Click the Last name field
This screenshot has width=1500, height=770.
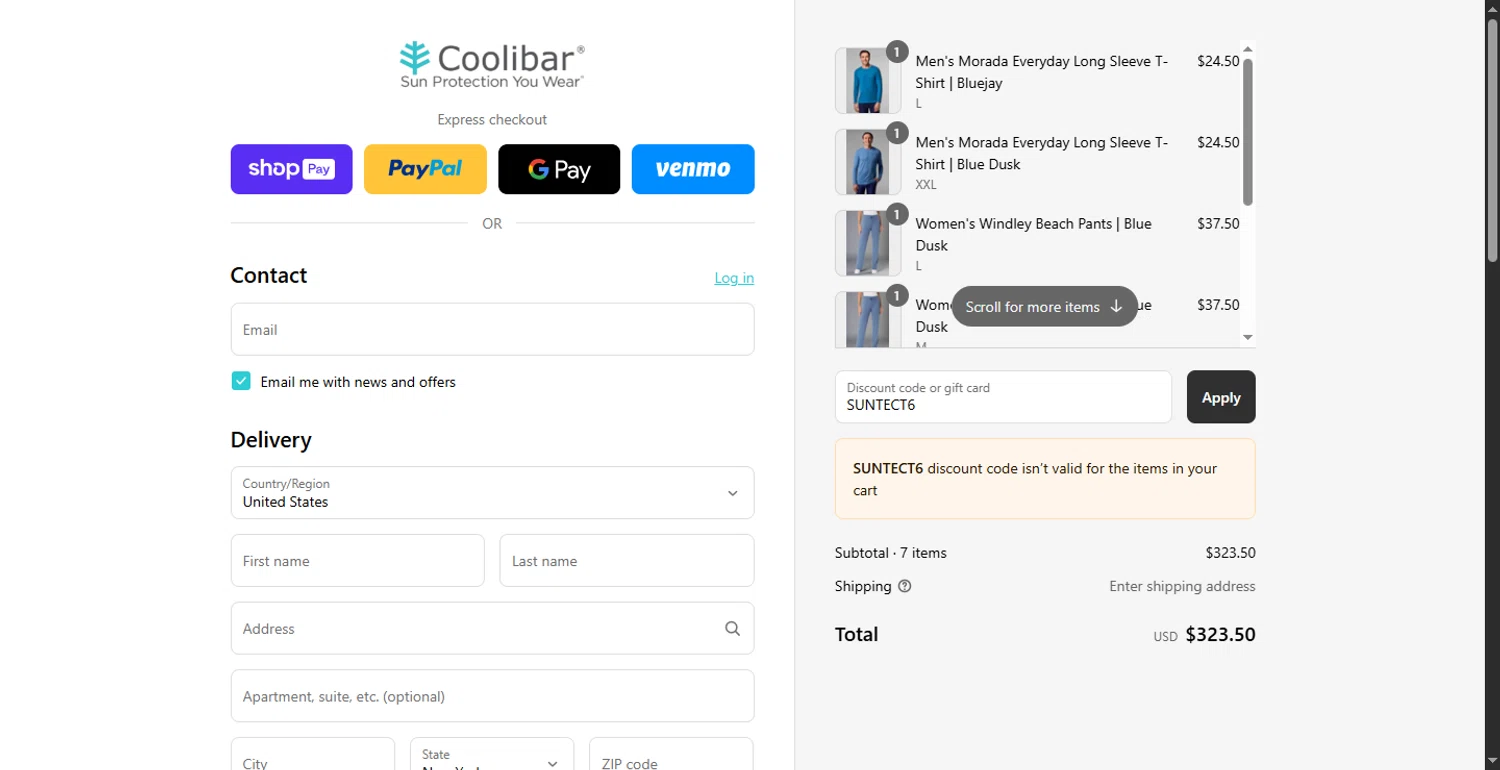pos(627,560)
